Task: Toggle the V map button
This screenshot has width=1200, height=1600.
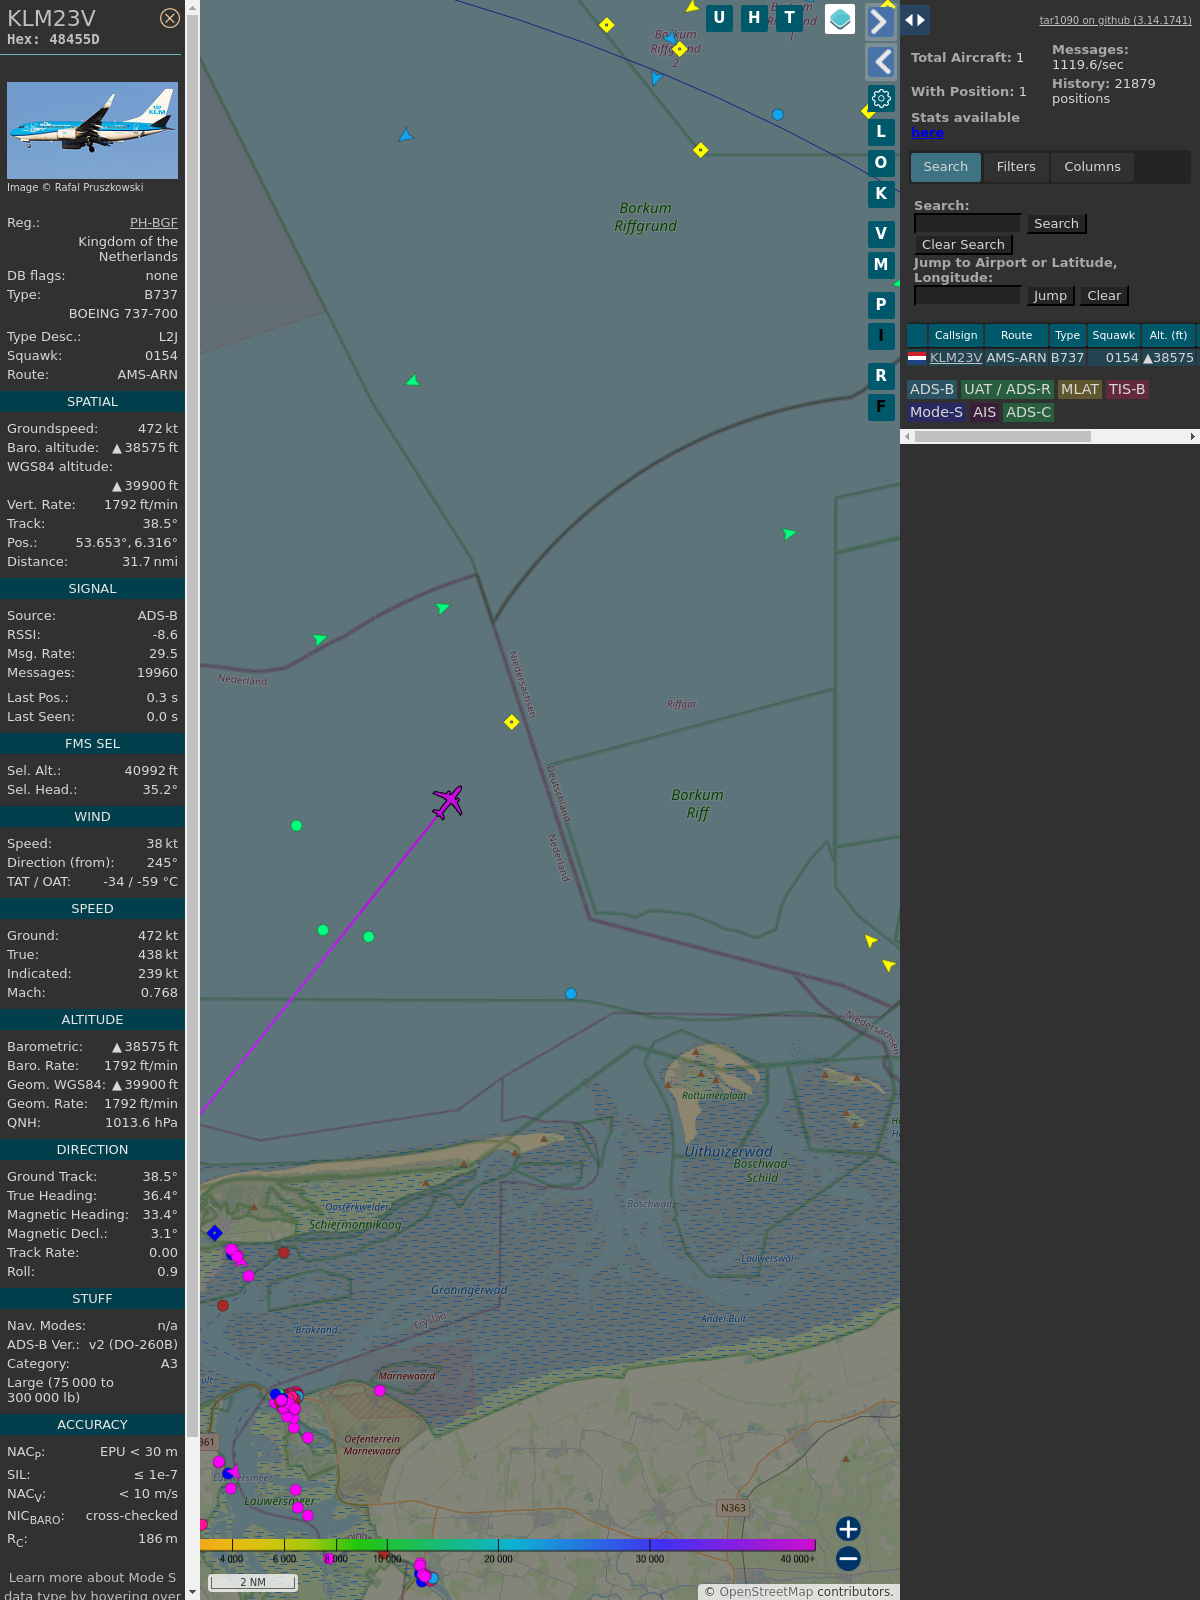Action: point(881,234)
